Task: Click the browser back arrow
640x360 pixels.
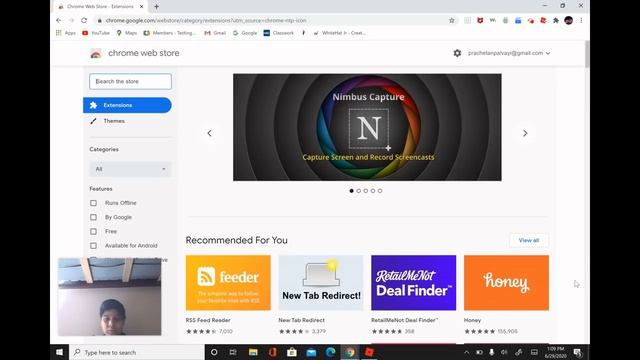Action: 59,20
